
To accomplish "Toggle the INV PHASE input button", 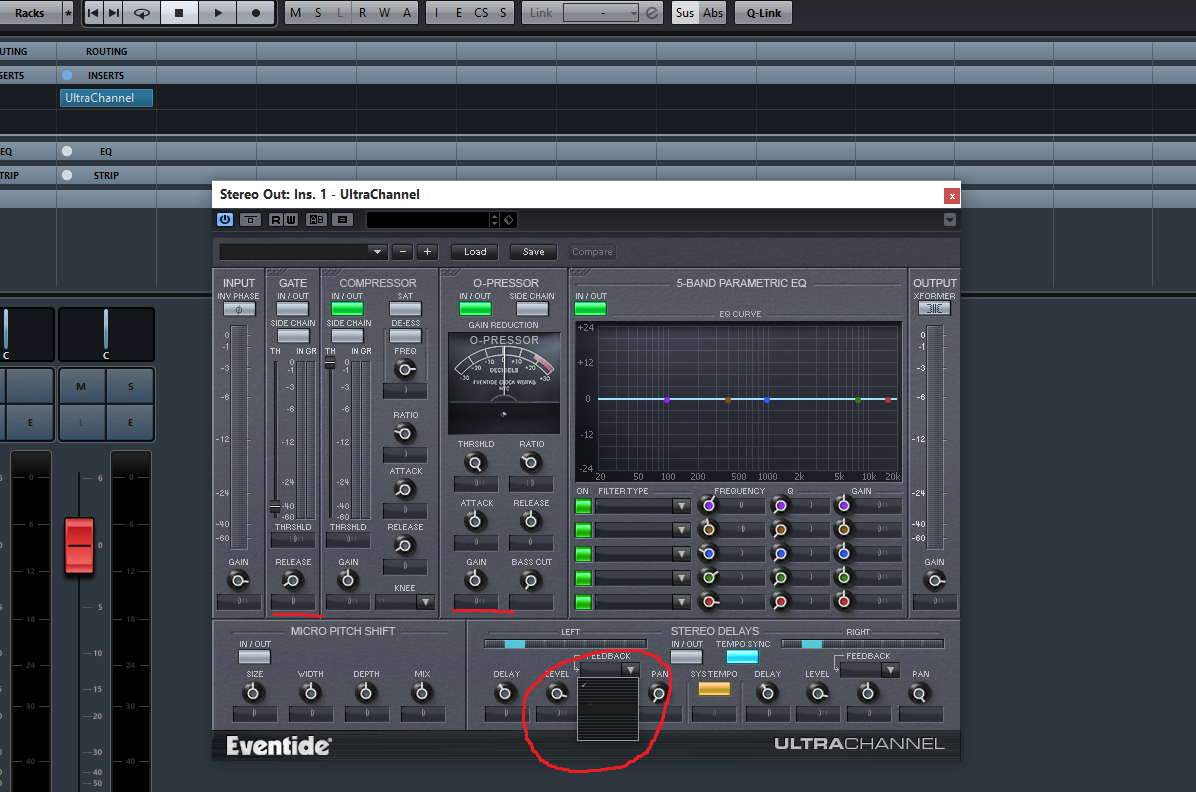I will point(239,309).
